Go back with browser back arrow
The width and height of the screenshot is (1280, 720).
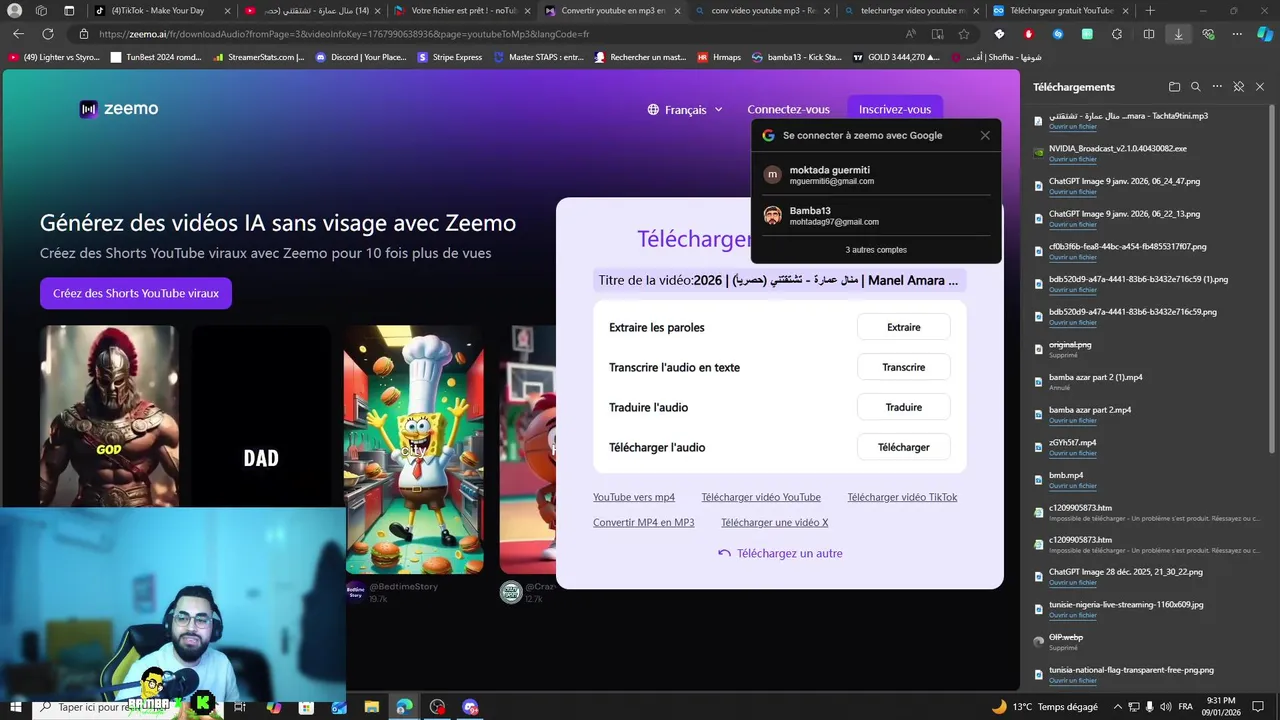pos(18,34)
